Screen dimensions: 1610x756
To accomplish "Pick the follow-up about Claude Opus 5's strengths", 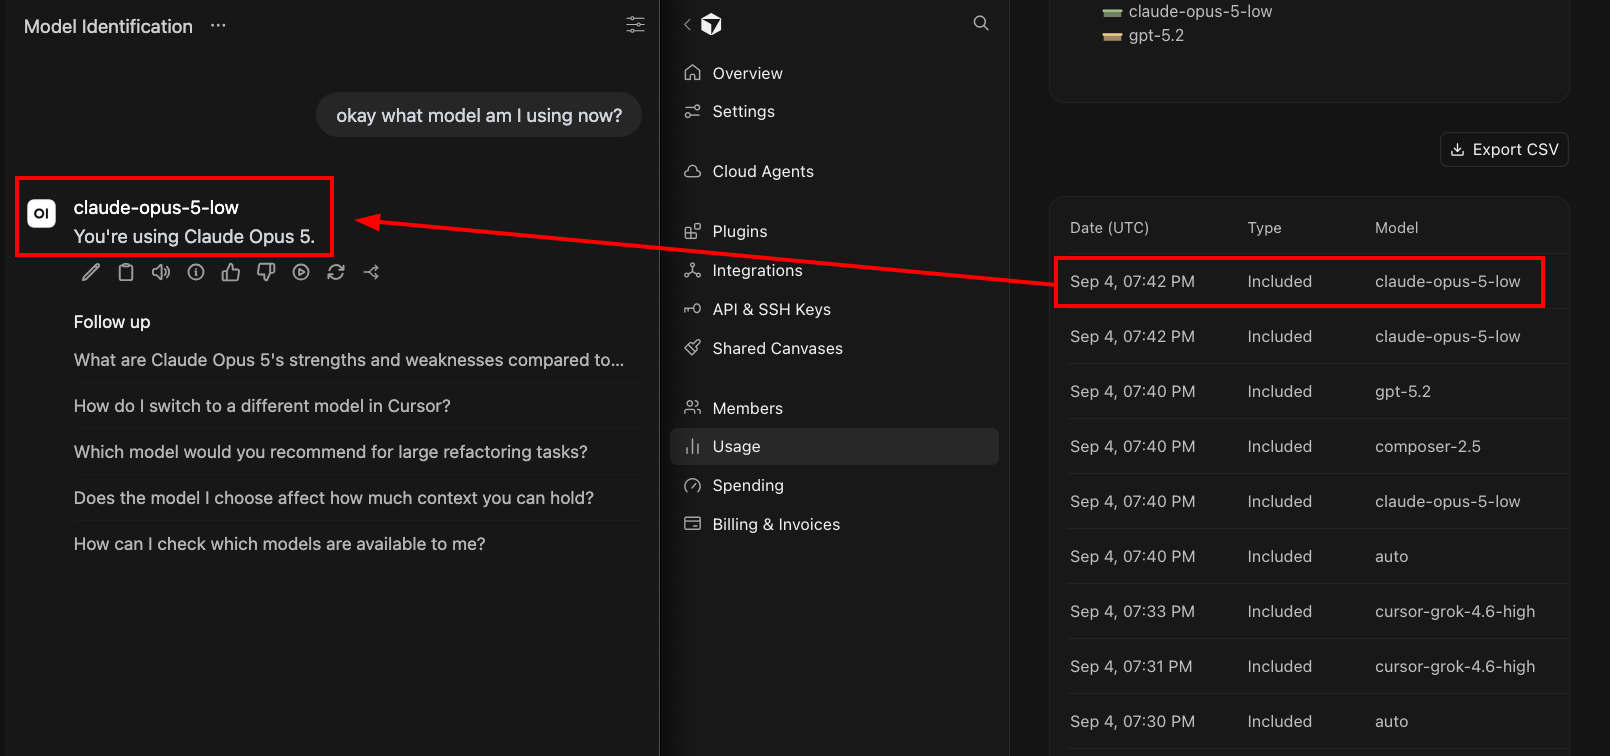I will tap(349, 360).
